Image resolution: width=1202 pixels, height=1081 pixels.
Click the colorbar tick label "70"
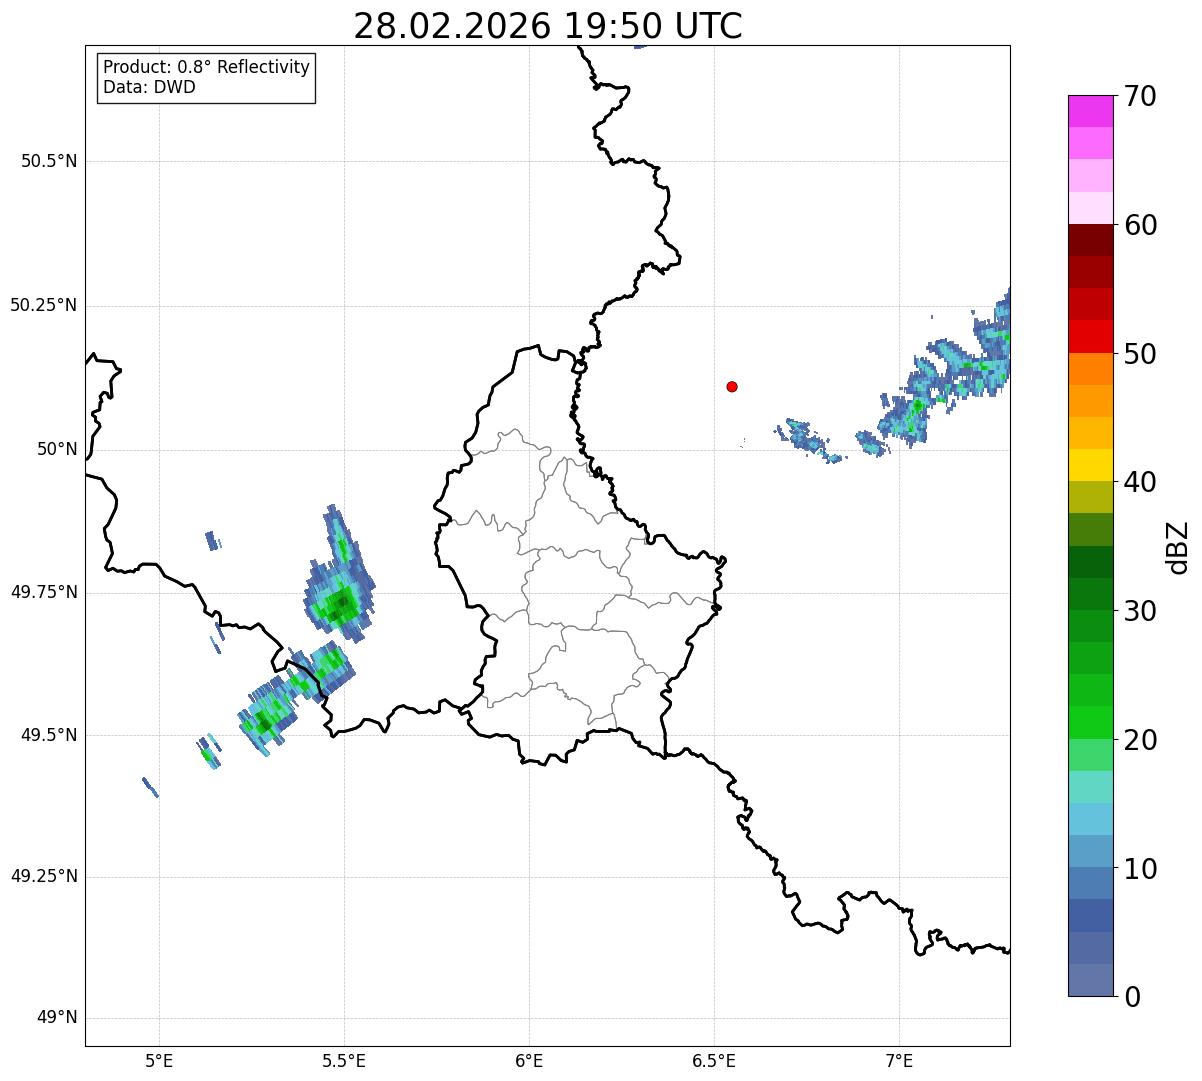[1140, 96]
